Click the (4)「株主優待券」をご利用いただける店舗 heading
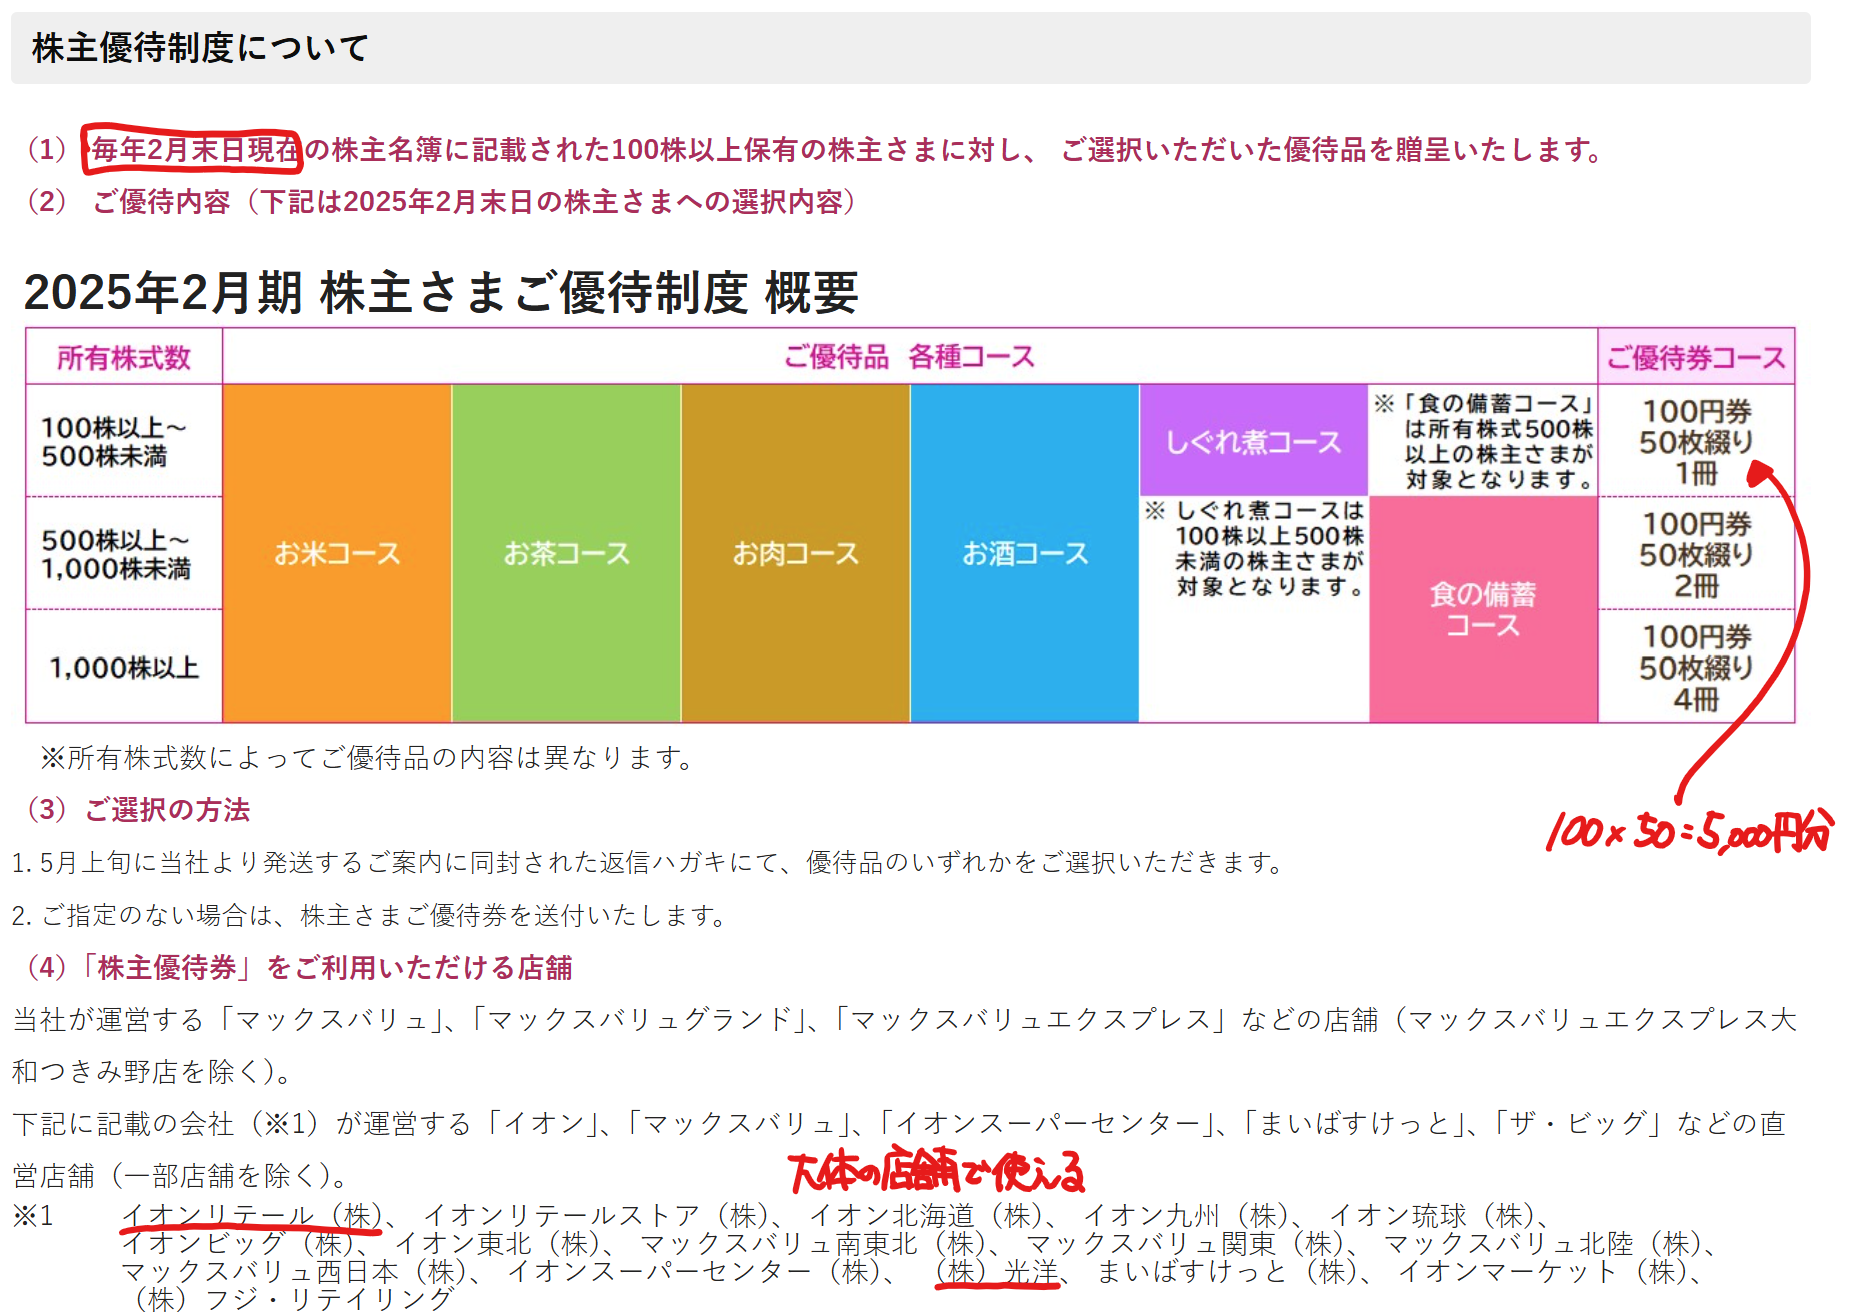Image resolution: width=1858 pixels, height=1312 pixels. tap(300, 967)
